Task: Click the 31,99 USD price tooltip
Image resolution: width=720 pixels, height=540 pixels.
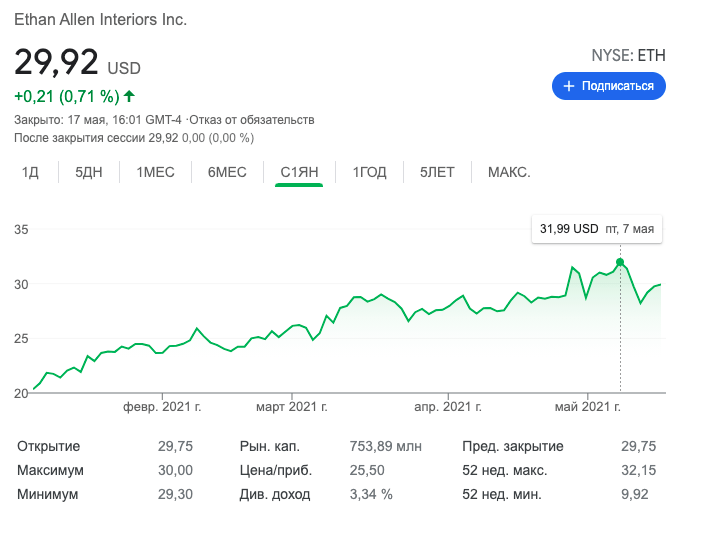Action: pyautogui.click(x=597, y=229)
